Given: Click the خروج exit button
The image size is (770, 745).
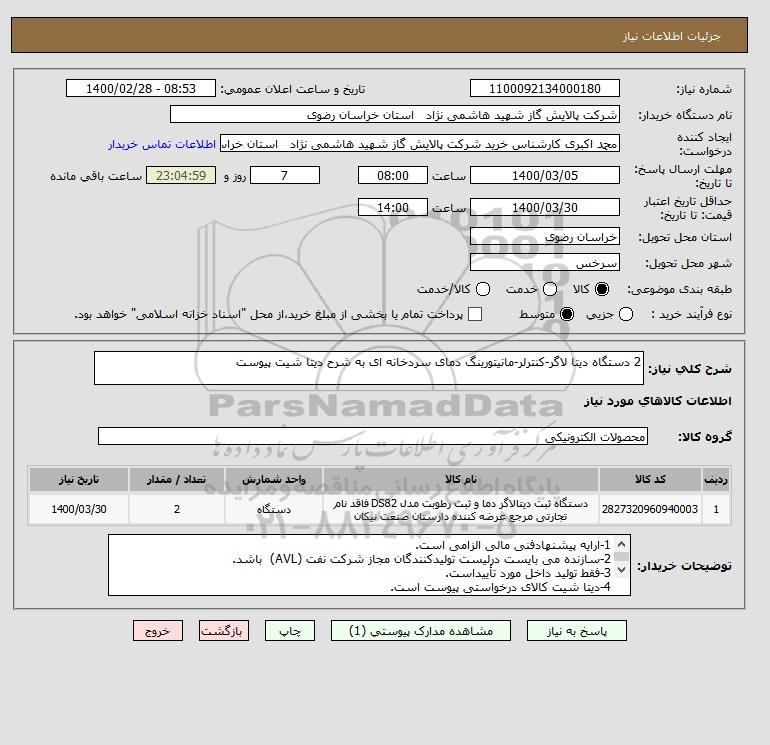Looking at the screenshot, I should (158, 631).
